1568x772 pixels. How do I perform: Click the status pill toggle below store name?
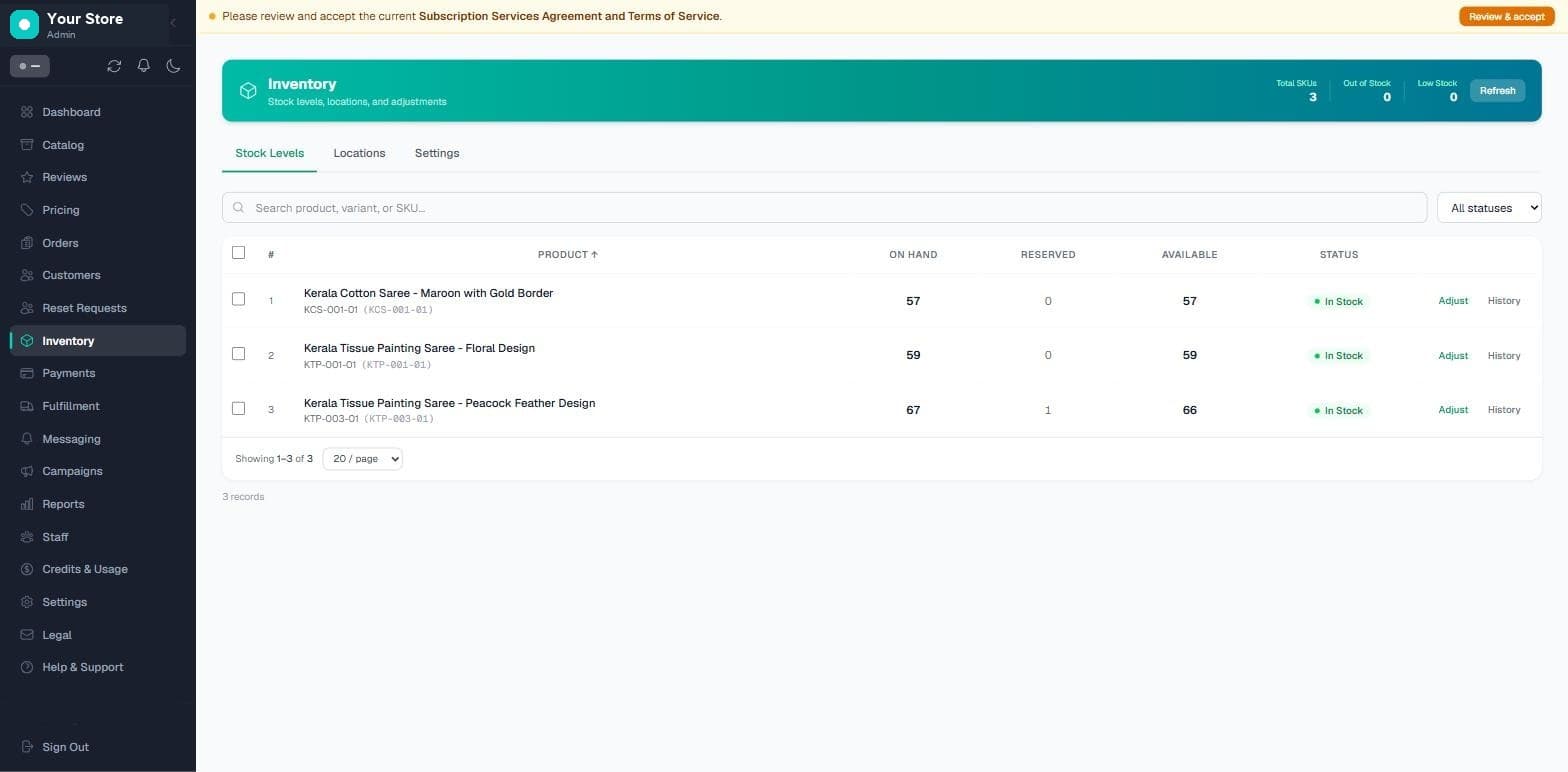click(x=30, y=66)
